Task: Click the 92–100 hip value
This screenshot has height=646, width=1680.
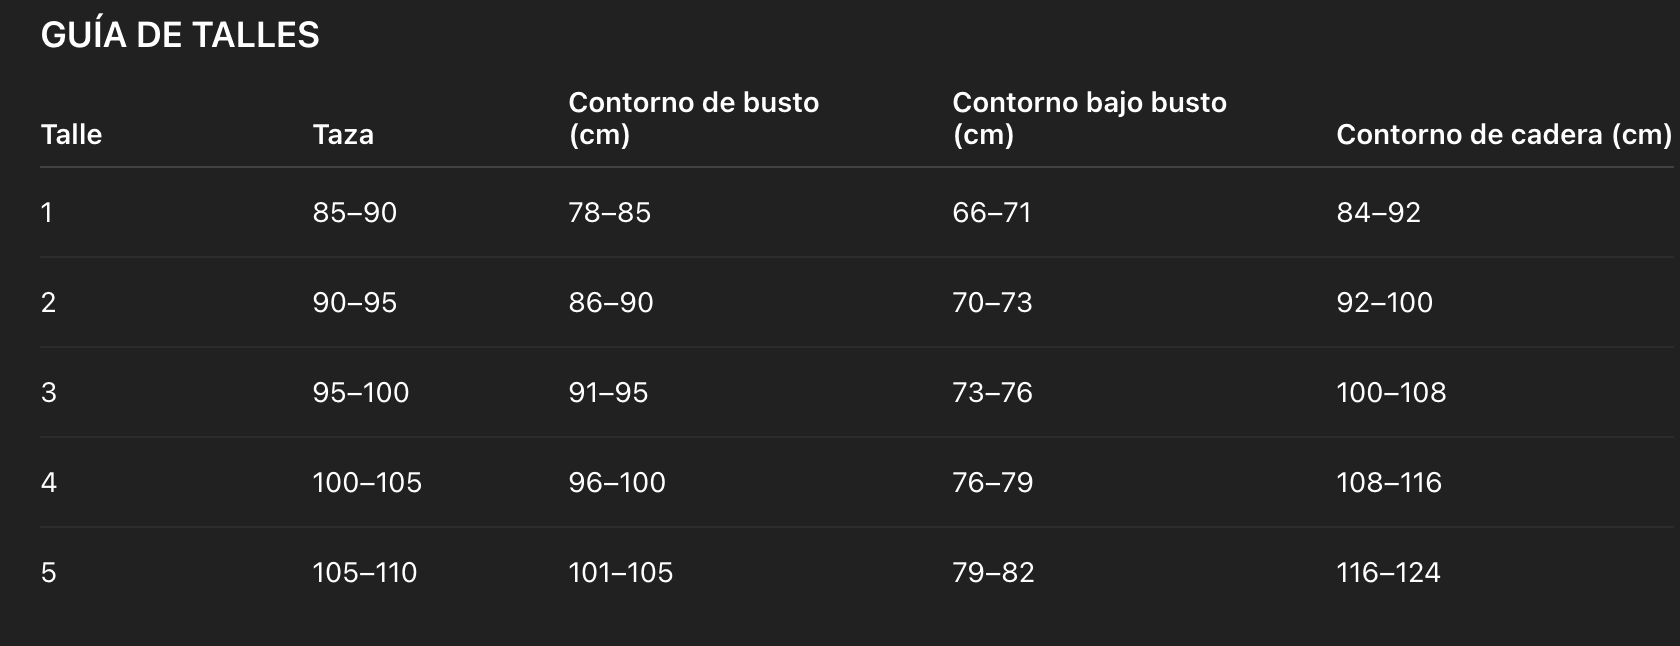Action: click(x=1384, y=302)
